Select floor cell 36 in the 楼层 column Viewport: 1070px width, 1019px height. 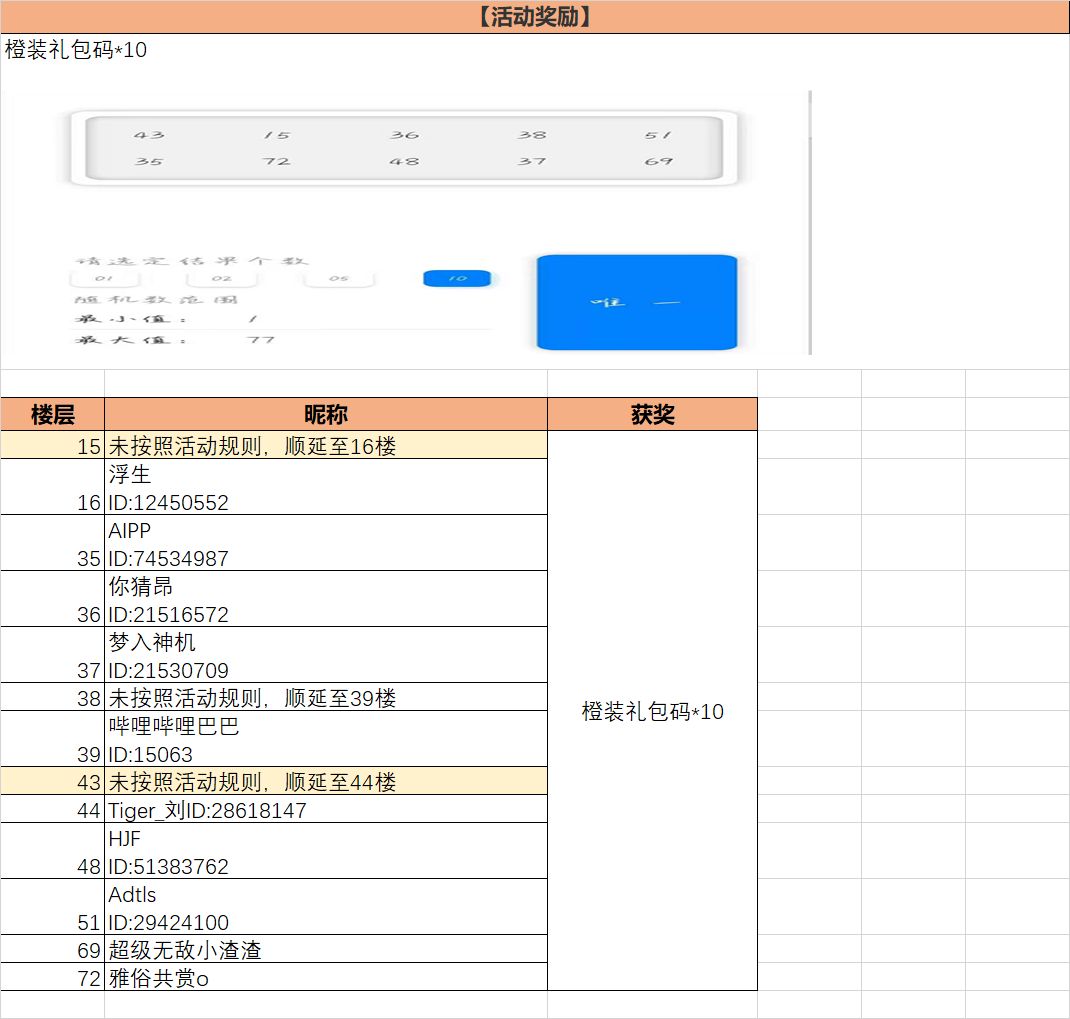click(x=53, y=599)
